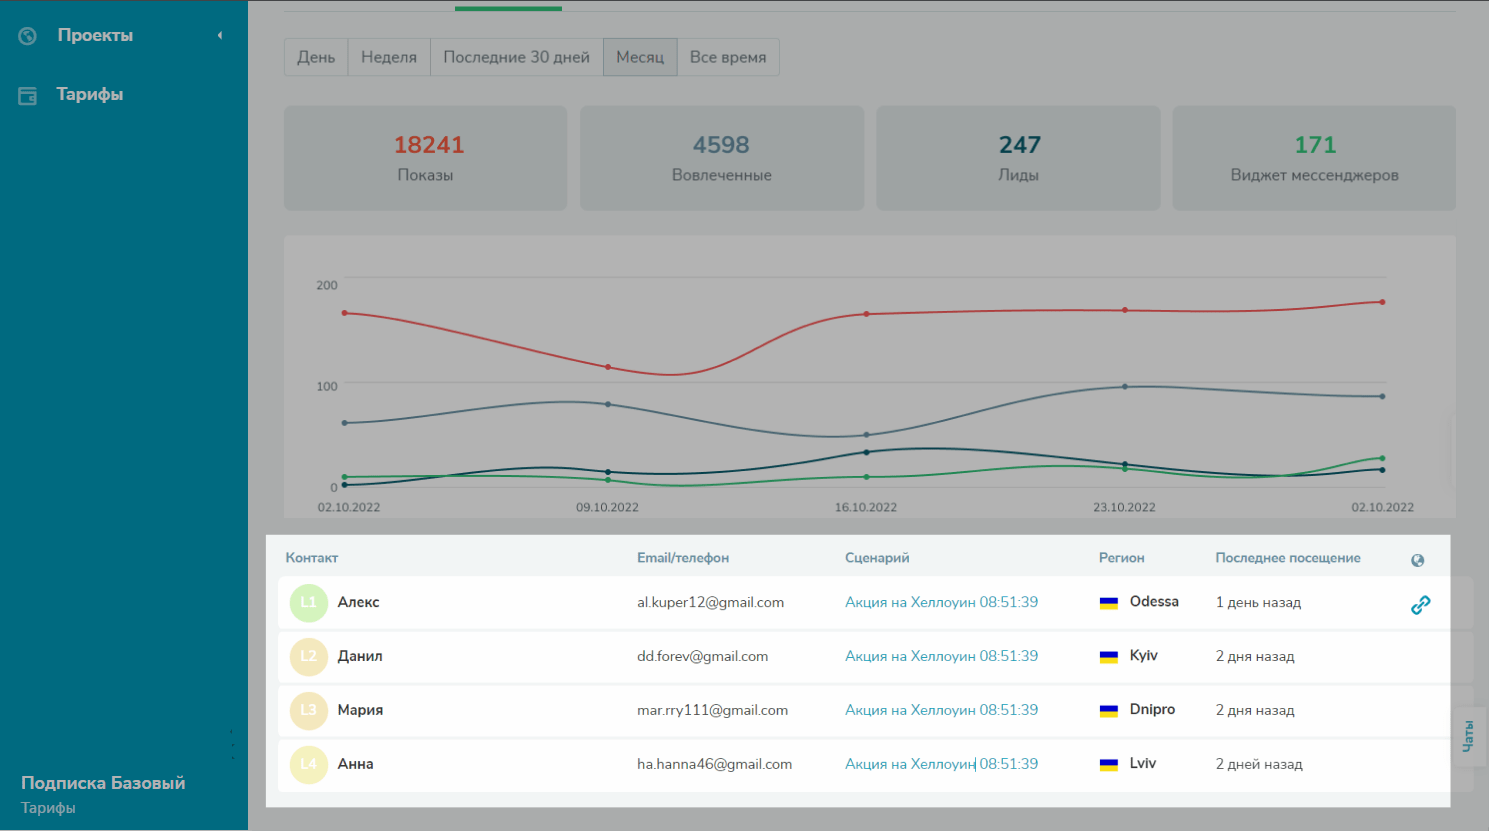Click the L3 avatar for Мария
The width and height of the screenshot is (1489, 831).
pos(308,711)
